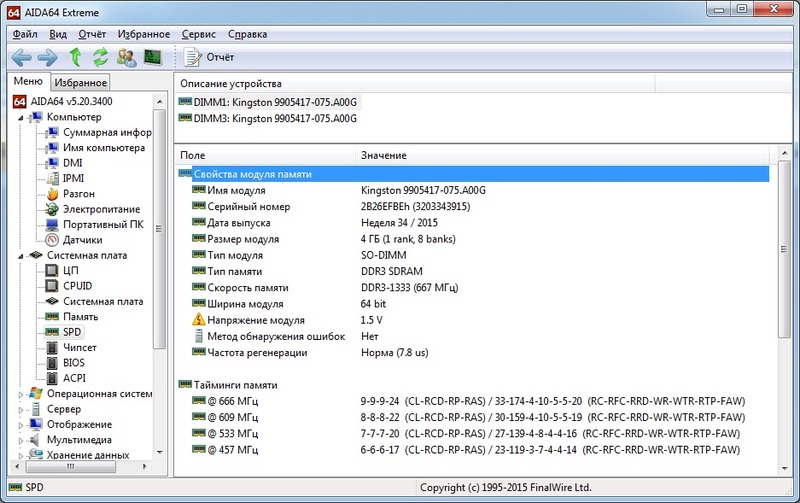Click the monitor diagnostics toolbar icon
This screenshot has width=800, height=503.
click(x=153, y=57)
